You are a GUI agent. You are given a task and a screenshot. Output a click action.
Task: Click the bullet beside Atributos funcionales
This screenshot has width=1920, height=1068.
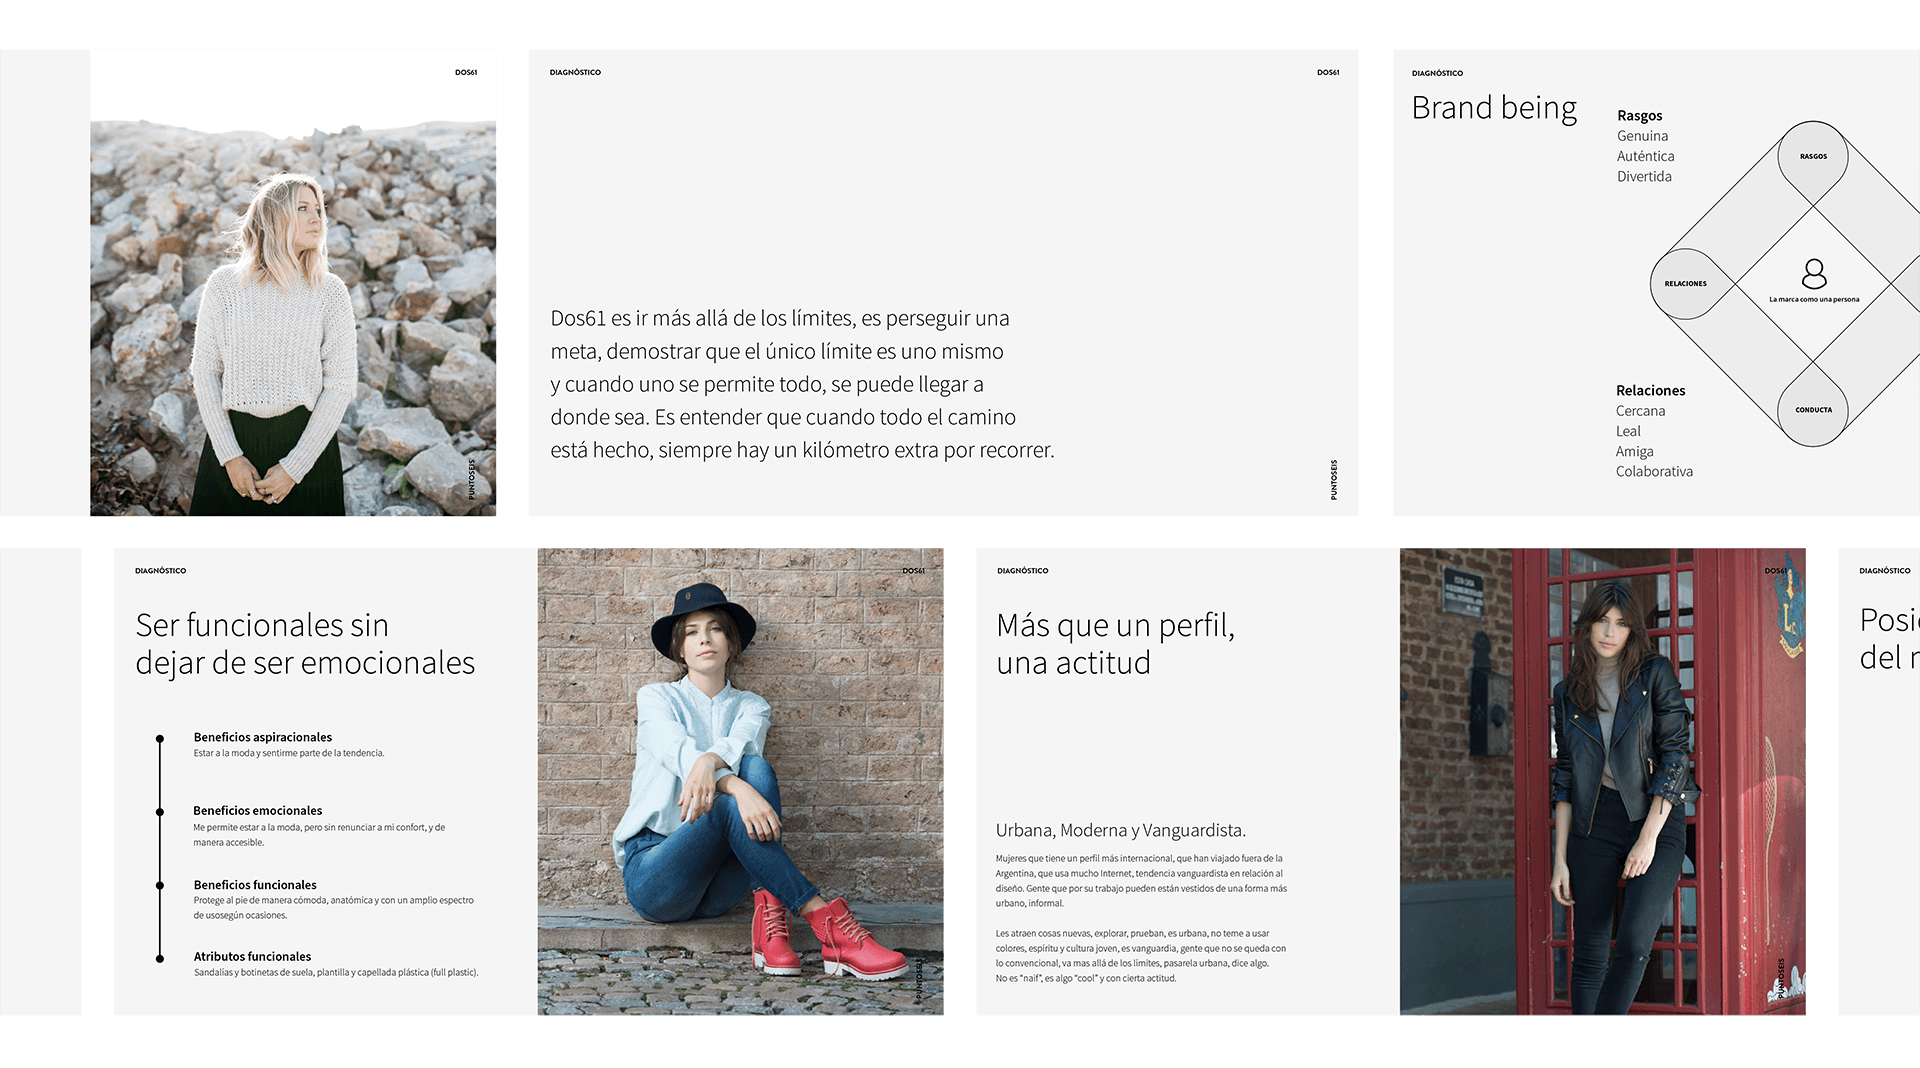(160, 958)
